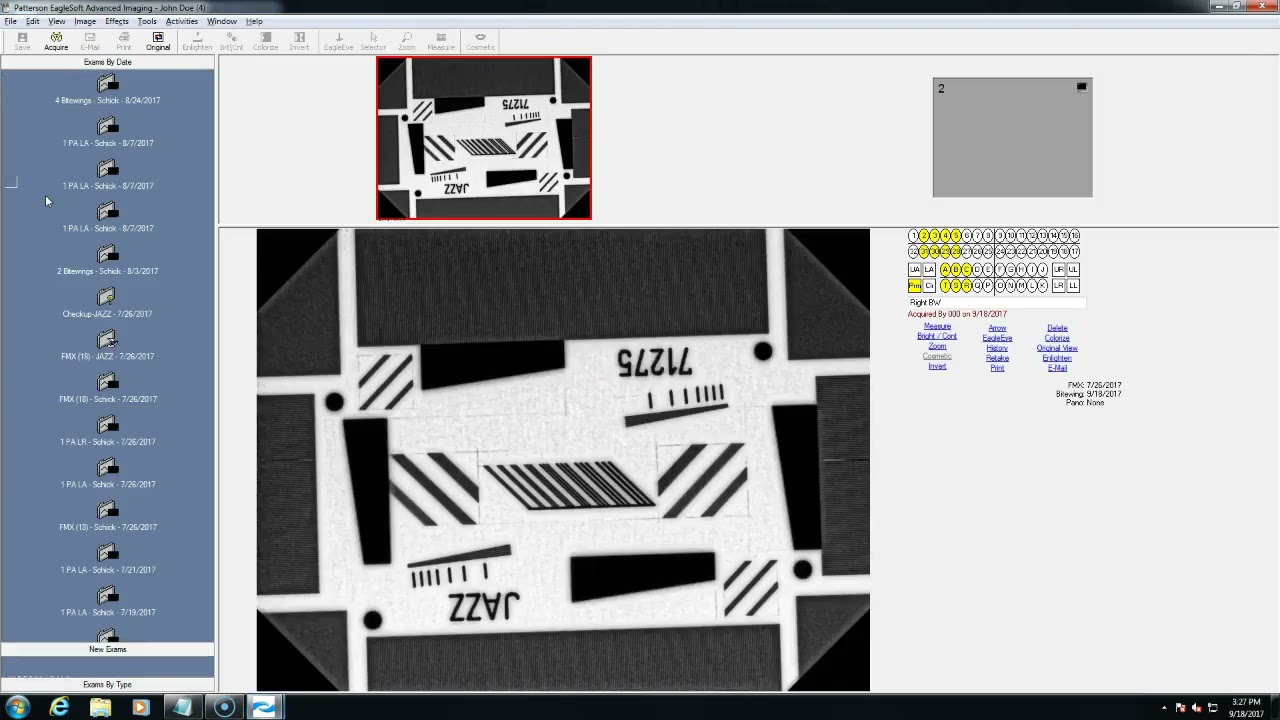Viewport: 1280px width, 720px height.
Task: Select the Zoom magnifier toolbar tool
Action: point(407,41)
